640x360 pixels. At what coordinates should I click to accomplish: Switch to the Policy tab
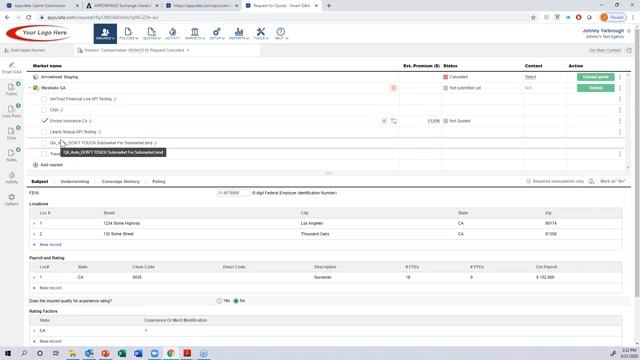point(159,181)
